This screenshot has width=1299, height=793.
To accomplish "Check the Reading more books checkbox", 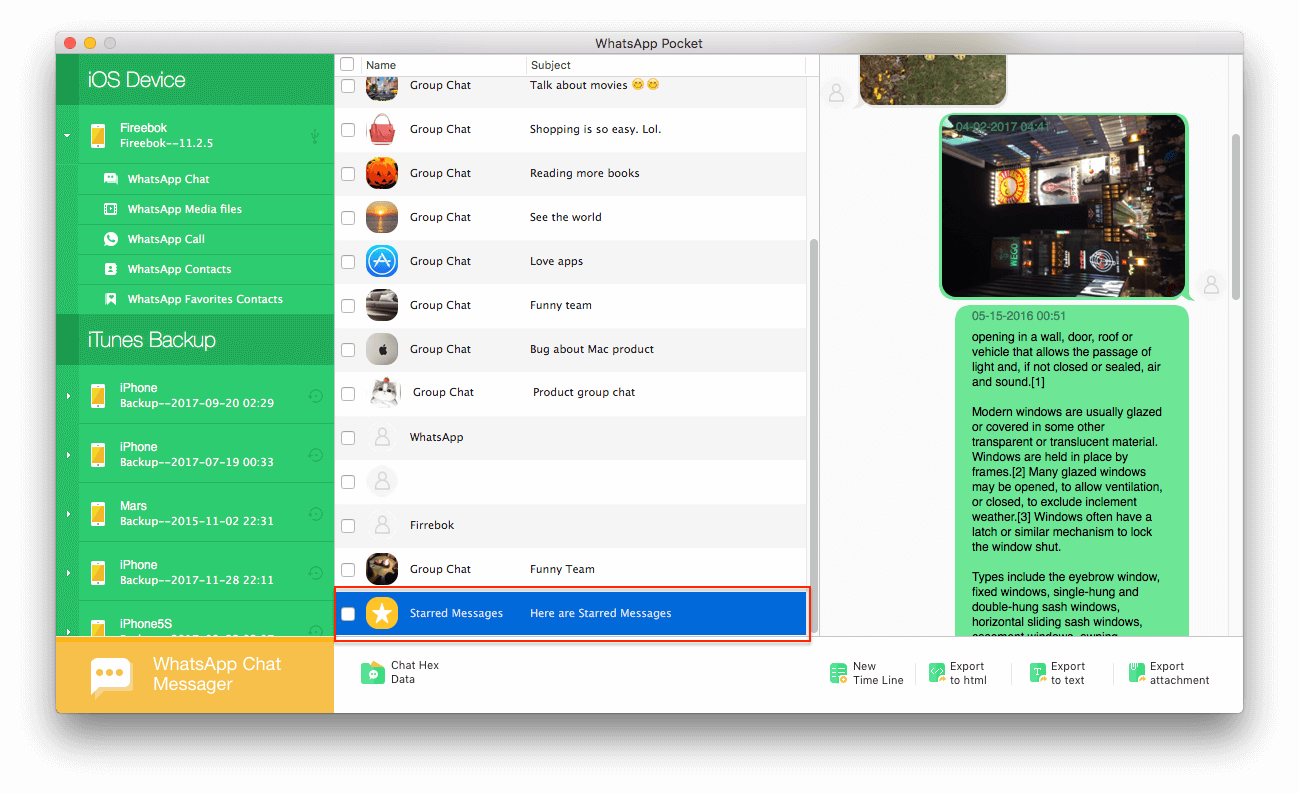I will 348,174.
